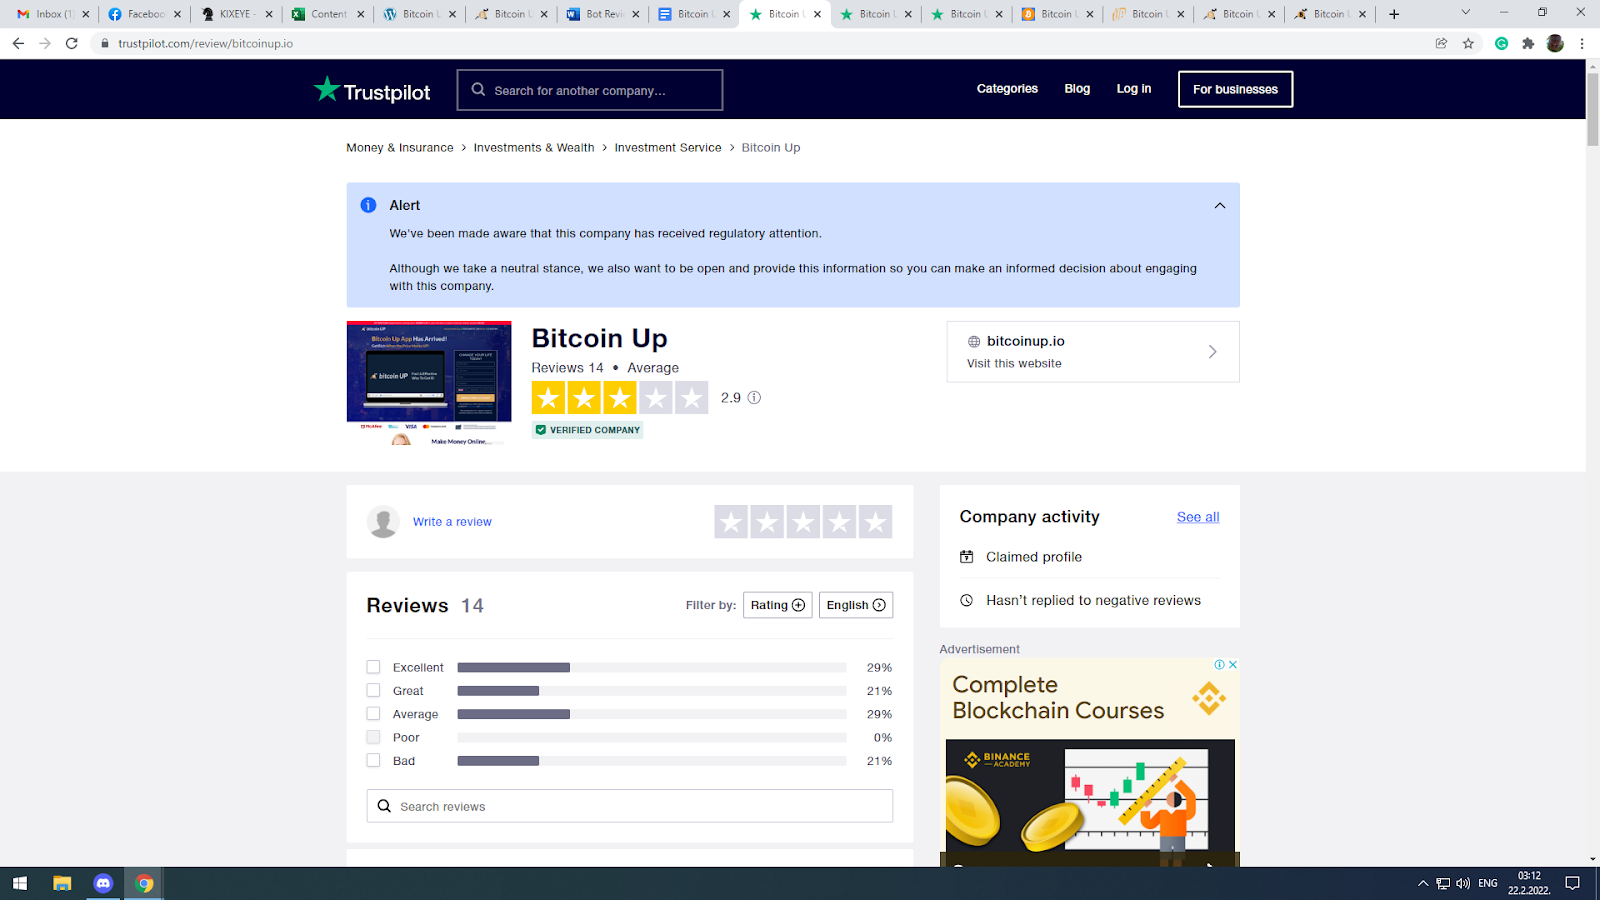The height and width of the screenshot is (900, 1600).
Task: Click the See all link
Action: pyautogui.click(x=1198, y=517)
